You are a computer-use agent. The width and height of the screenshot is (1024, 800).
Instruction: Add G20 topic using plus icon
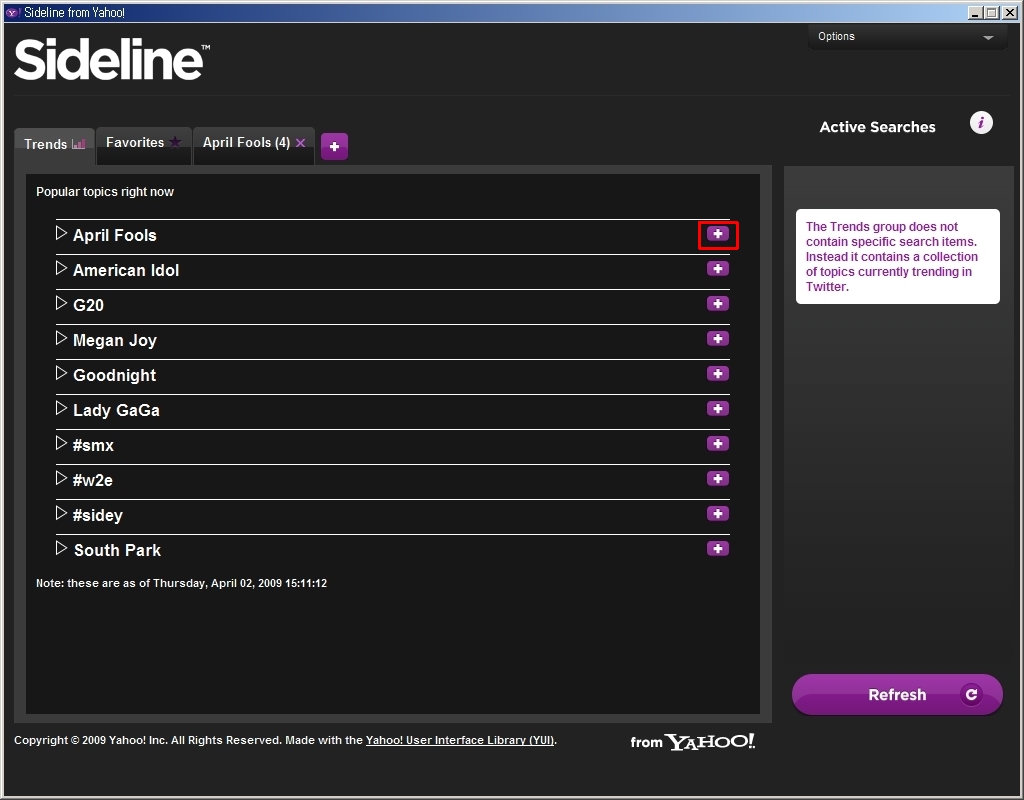coord(718,304)
